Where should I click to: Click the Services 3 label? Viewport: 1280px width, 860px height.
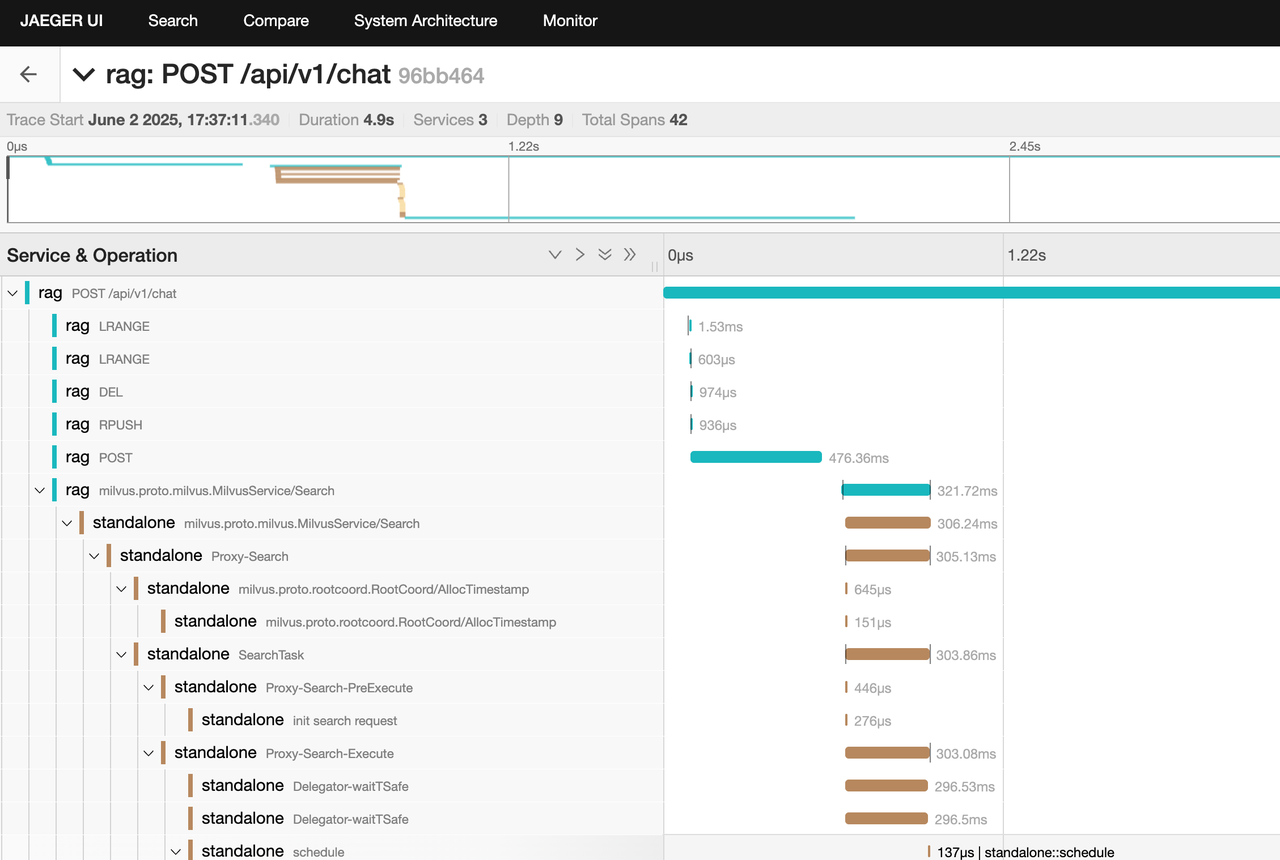450,120
